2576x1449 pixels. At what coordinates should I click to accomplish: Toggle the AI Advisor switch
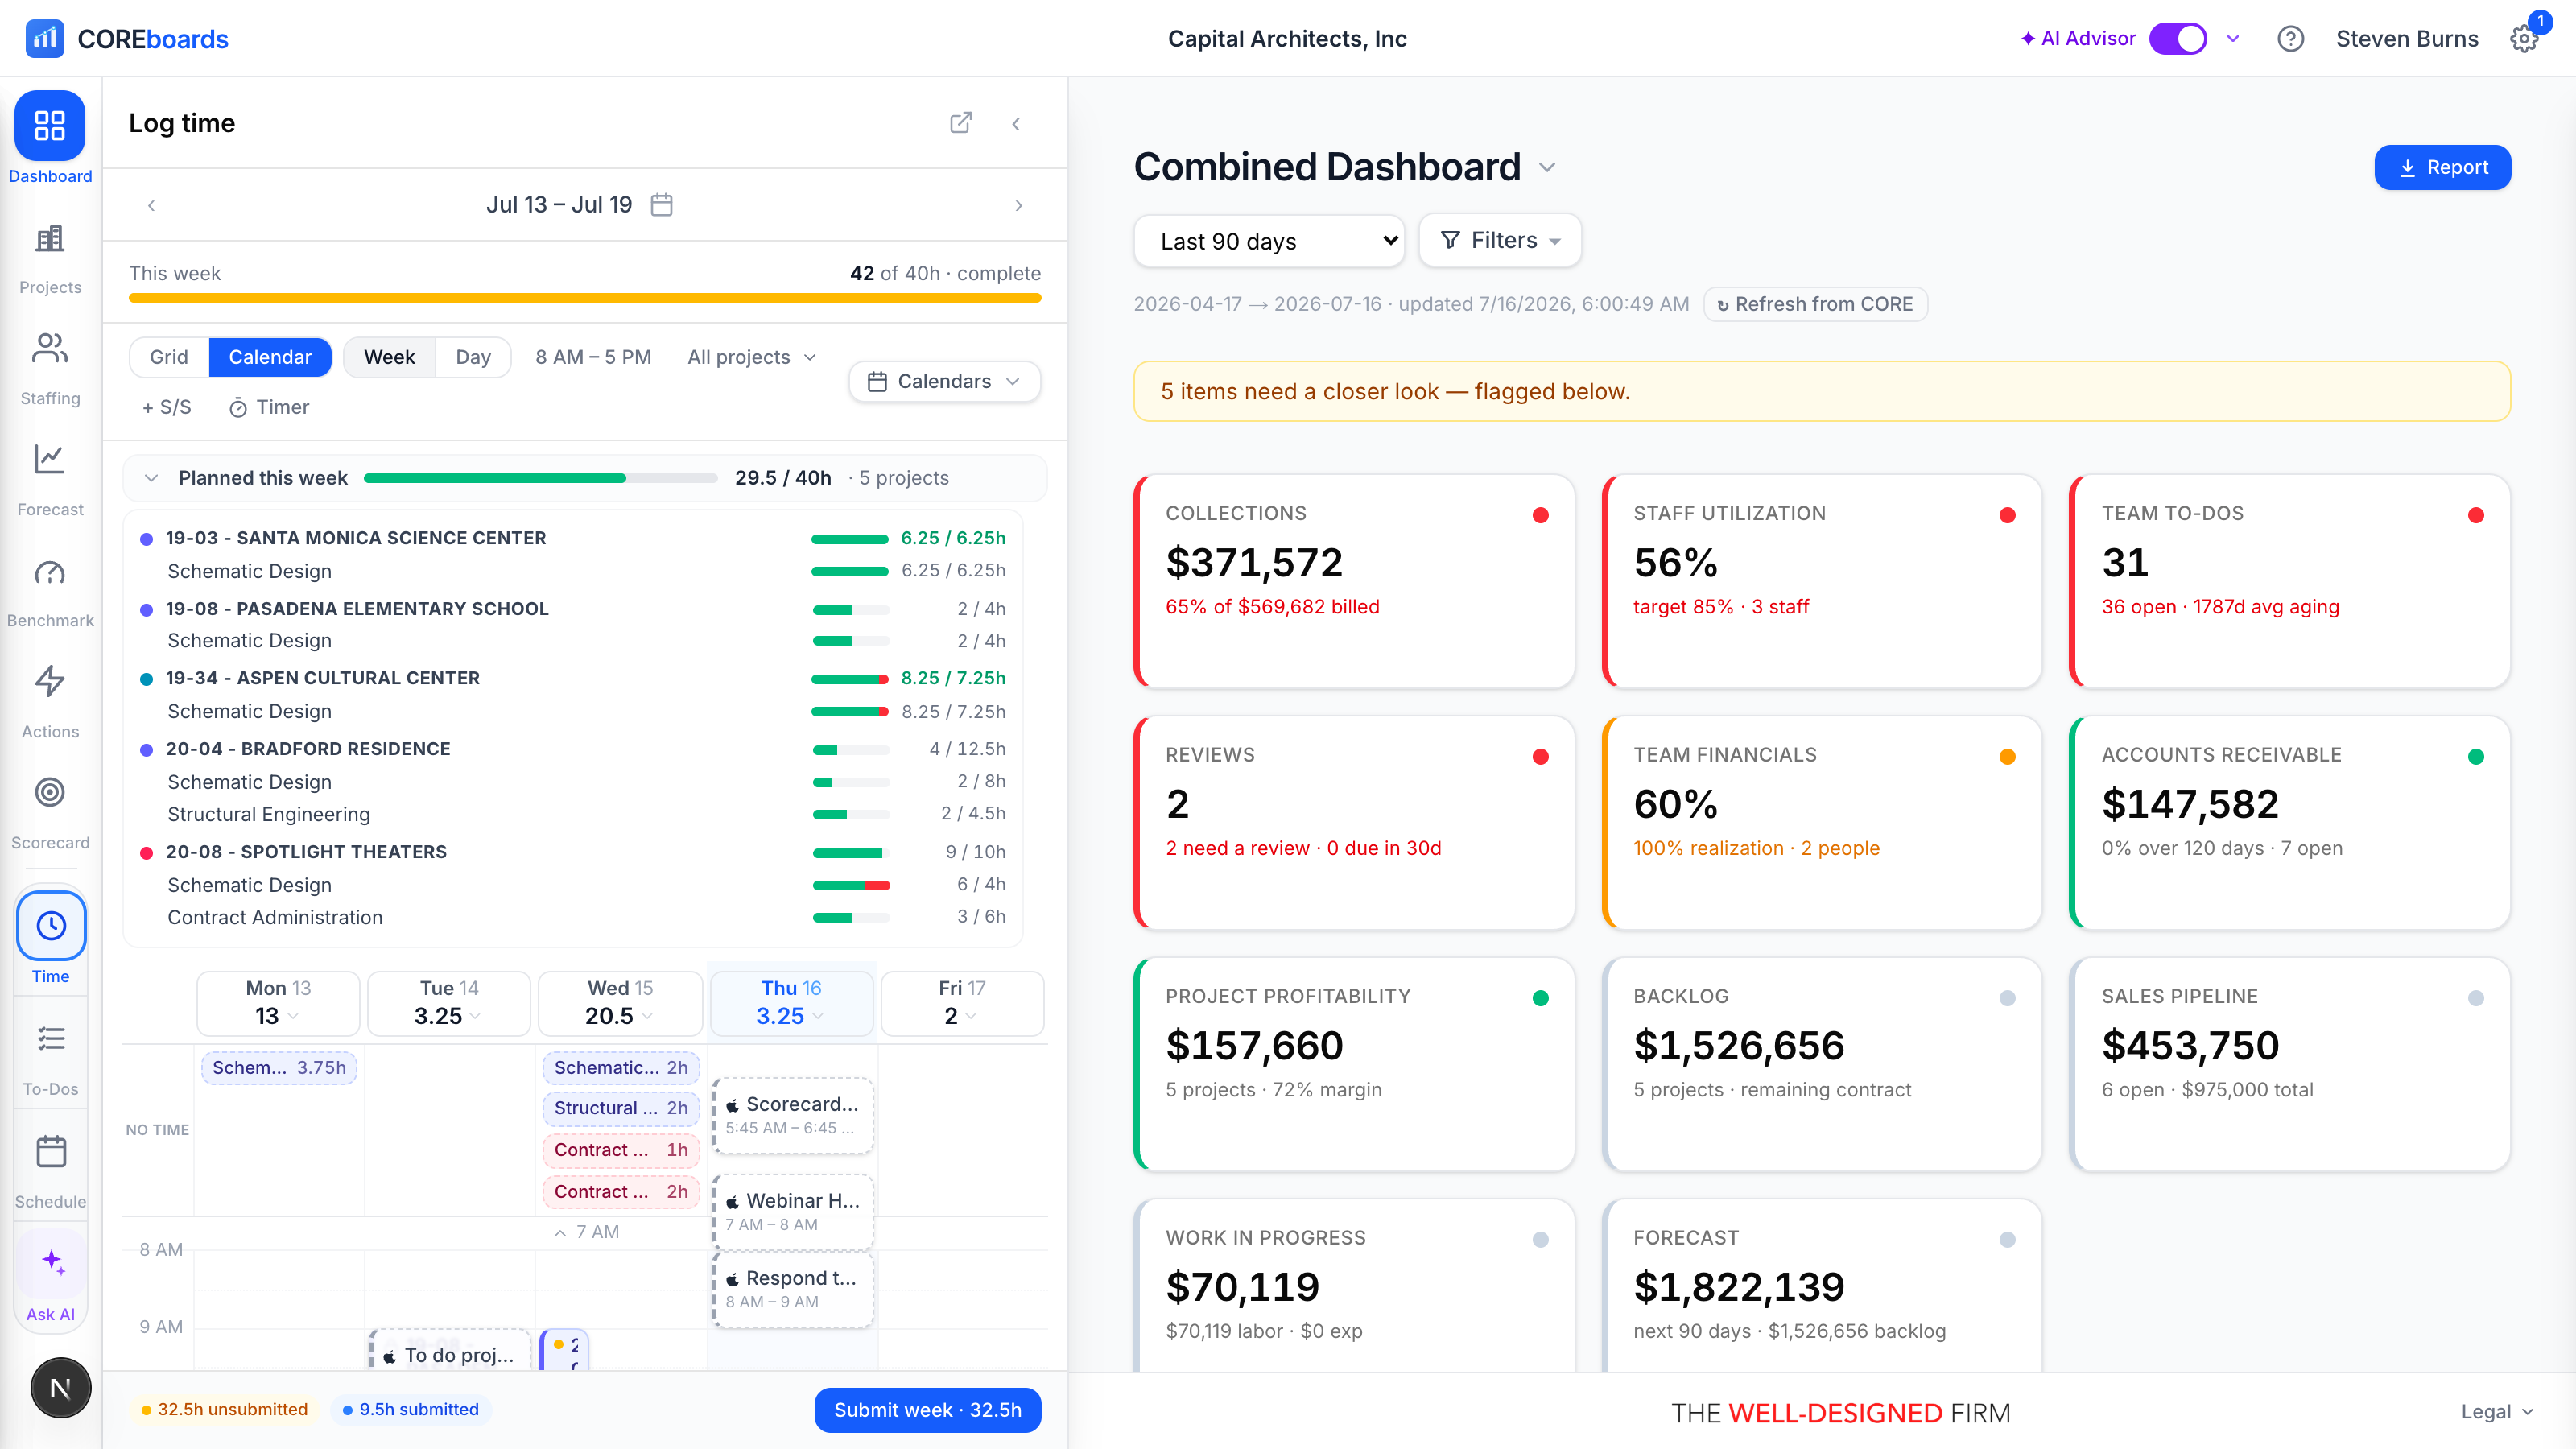click(2178, 39)
